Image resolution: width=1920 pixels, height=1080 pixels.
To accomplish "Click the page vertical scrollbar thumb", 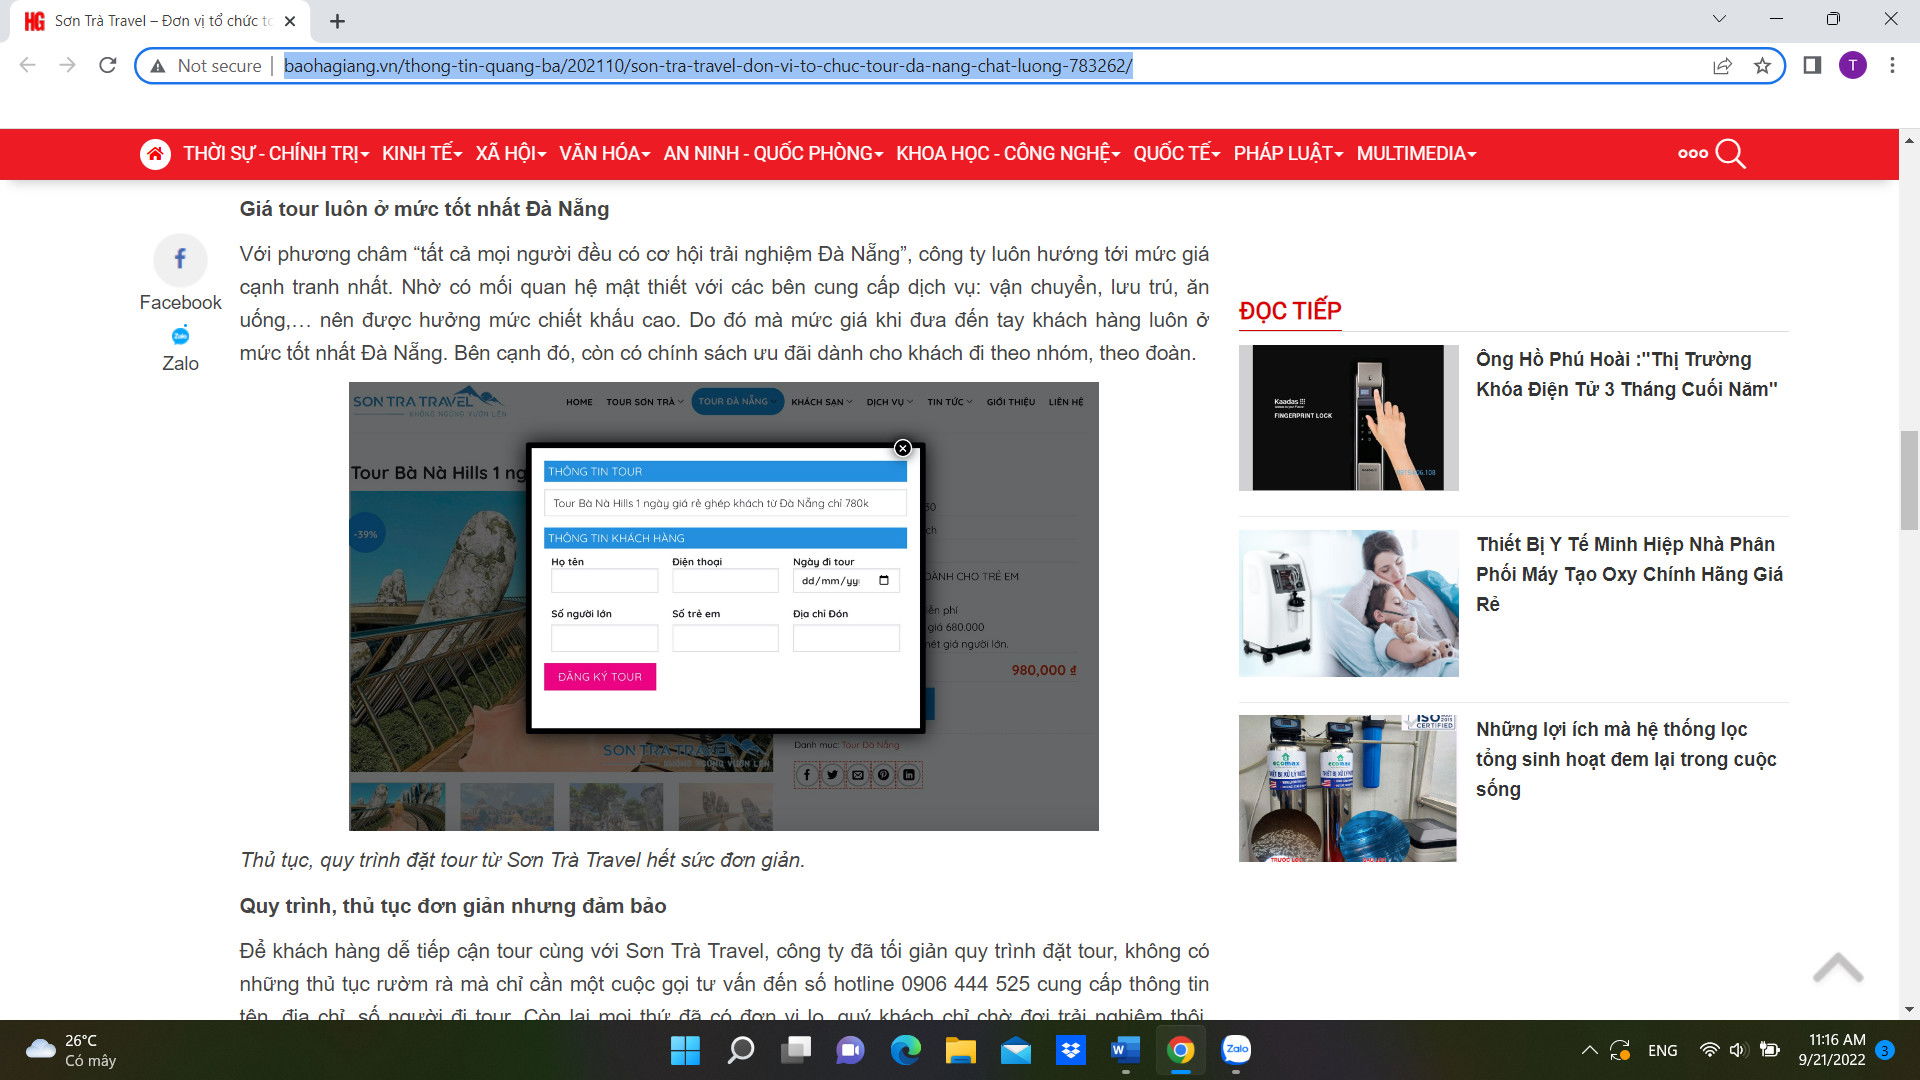I will click(1909, 480).
